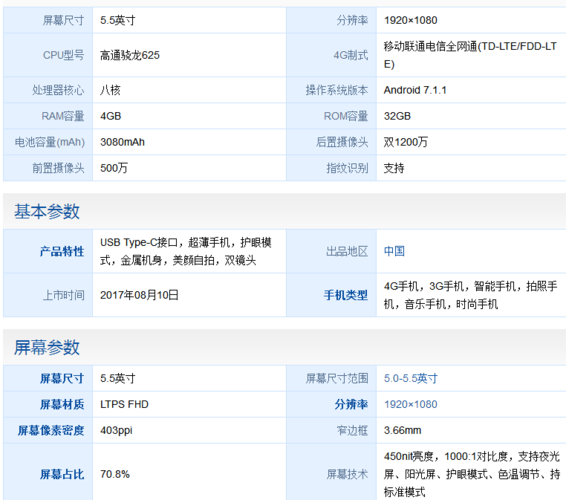The image size is (566, 500).
Task: Click the 指纹识别 label
Action: click(x=347, y=168)
